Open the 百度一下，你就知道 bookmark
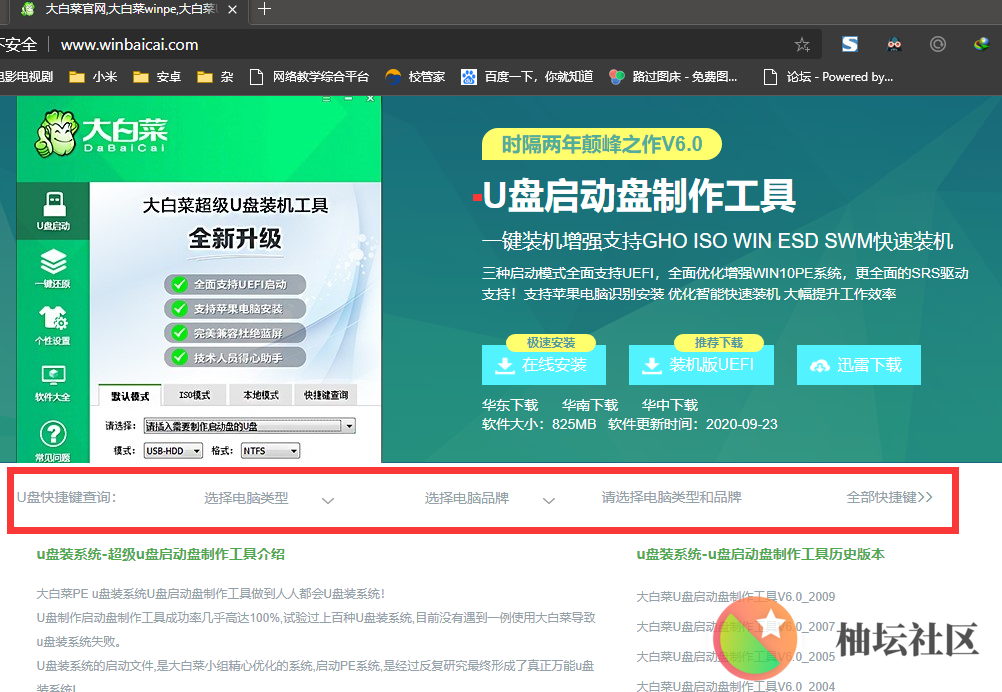The height and width of the screenshot is (692, 1002). 527,77
